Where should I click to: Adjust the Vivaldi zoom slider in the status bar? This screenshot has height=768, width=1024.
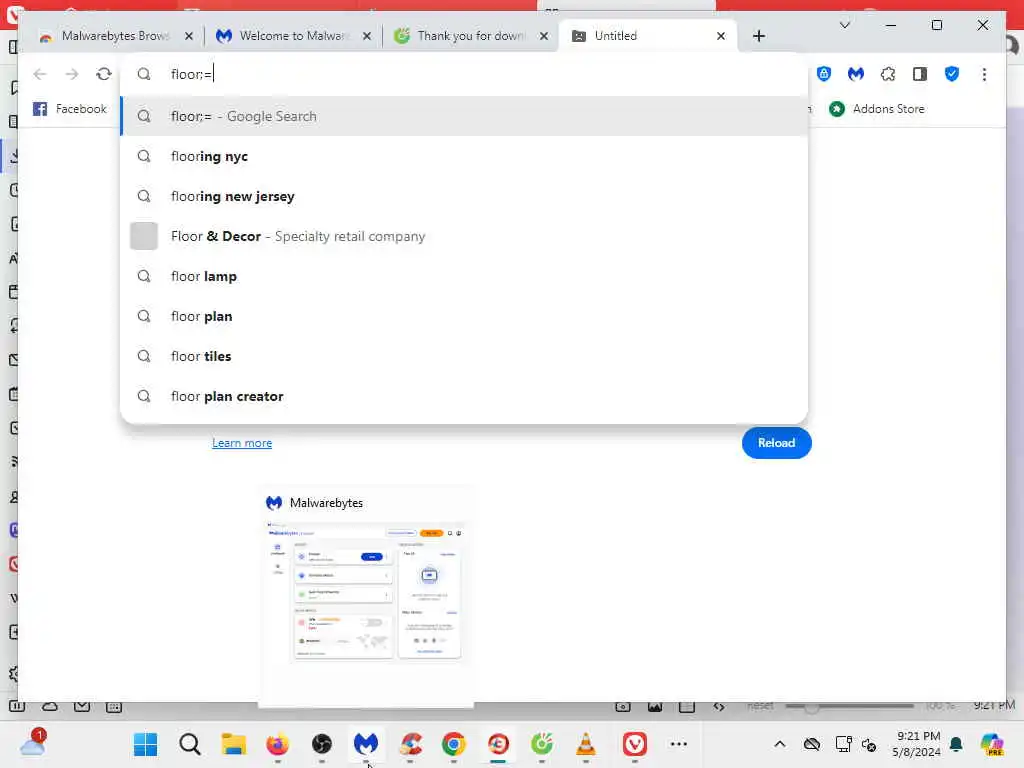click(x=849, y=707)
